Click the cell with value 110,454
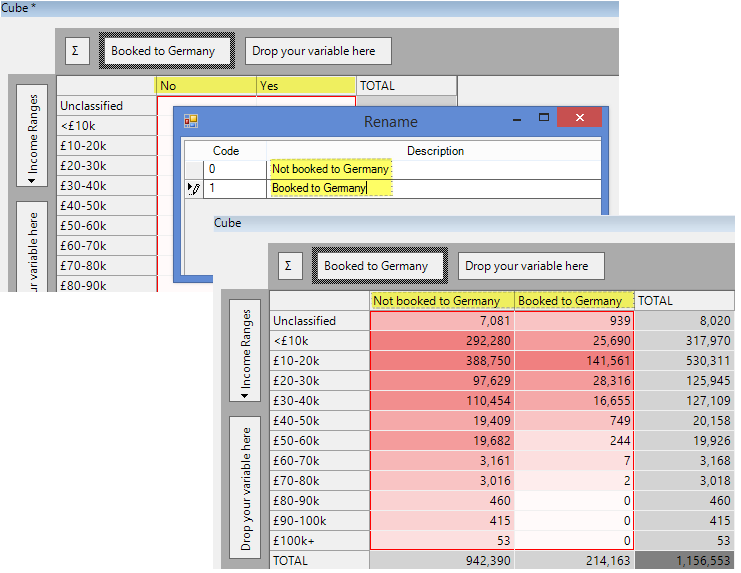Screen dimensions: 741x573 (x=442, y=401)
